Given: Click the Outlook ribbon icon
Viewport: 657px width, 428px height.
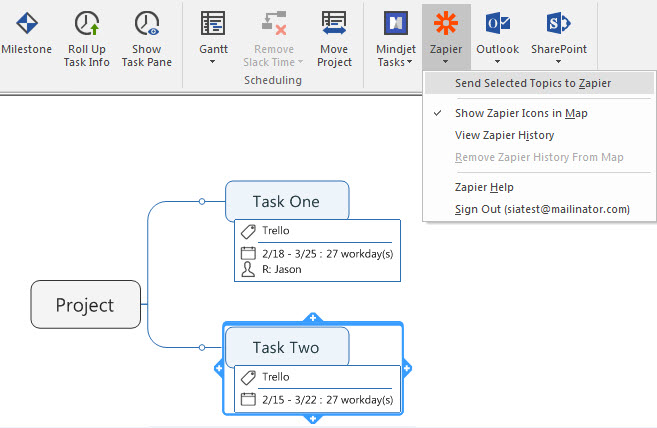Looking at the screenshot, I should 497,23.
